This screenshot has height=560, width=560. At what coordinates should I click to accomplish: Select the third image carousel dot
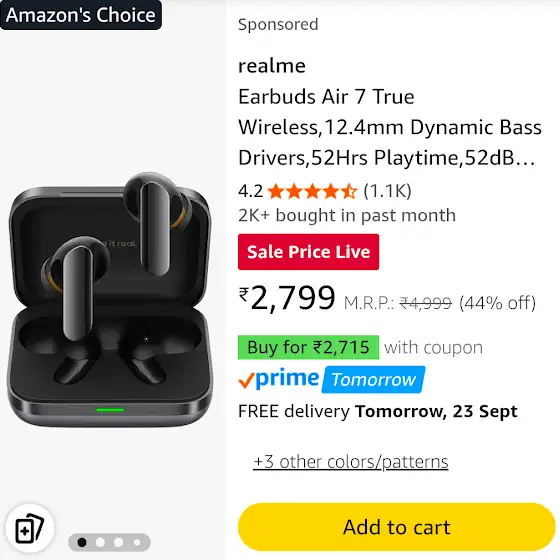pos(119,542)
